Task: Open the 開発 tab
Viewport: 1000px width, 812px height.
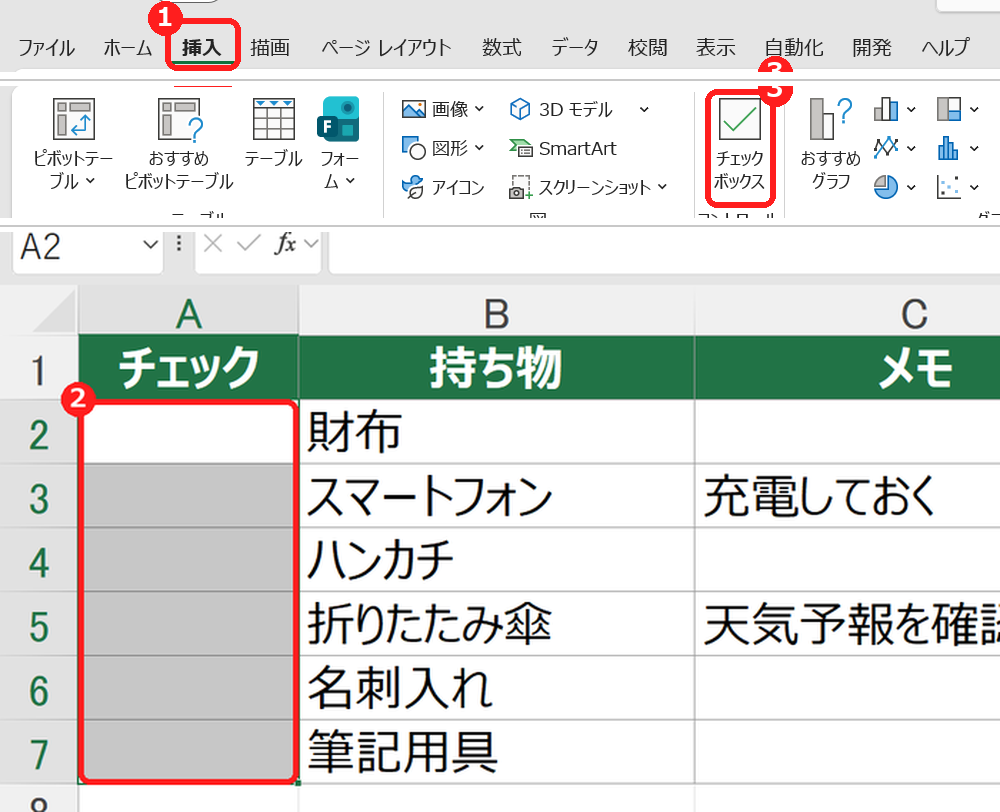Action: coord(872,48)
